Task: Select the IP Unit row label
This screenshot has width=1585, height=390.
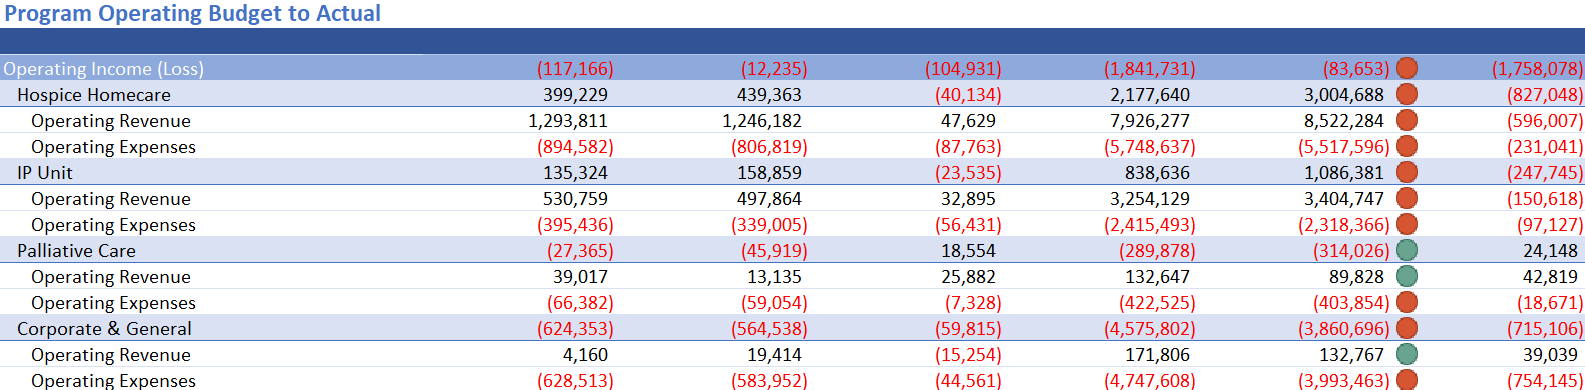Action: tap(45, 173)
